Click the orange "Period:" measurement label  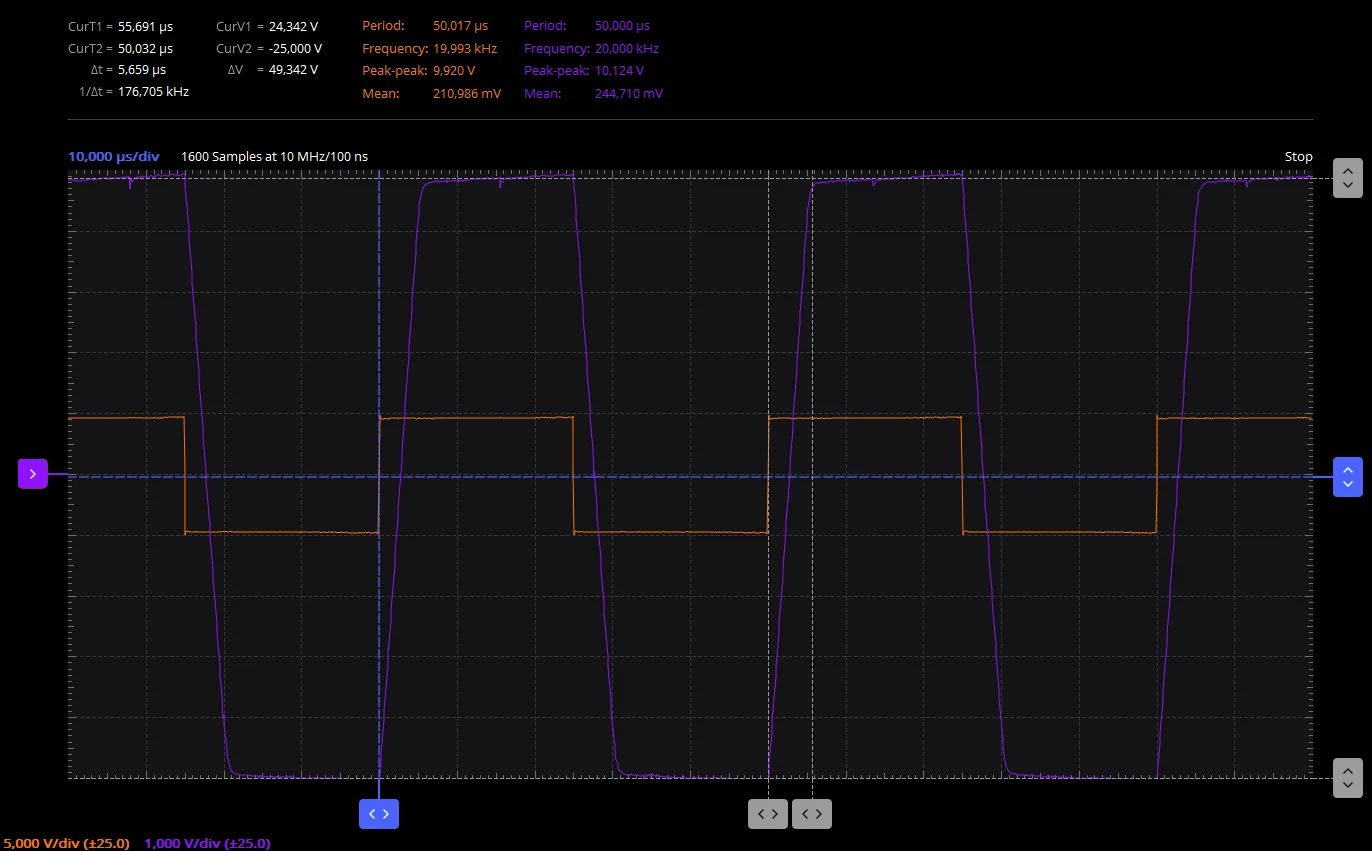(383, 26)
